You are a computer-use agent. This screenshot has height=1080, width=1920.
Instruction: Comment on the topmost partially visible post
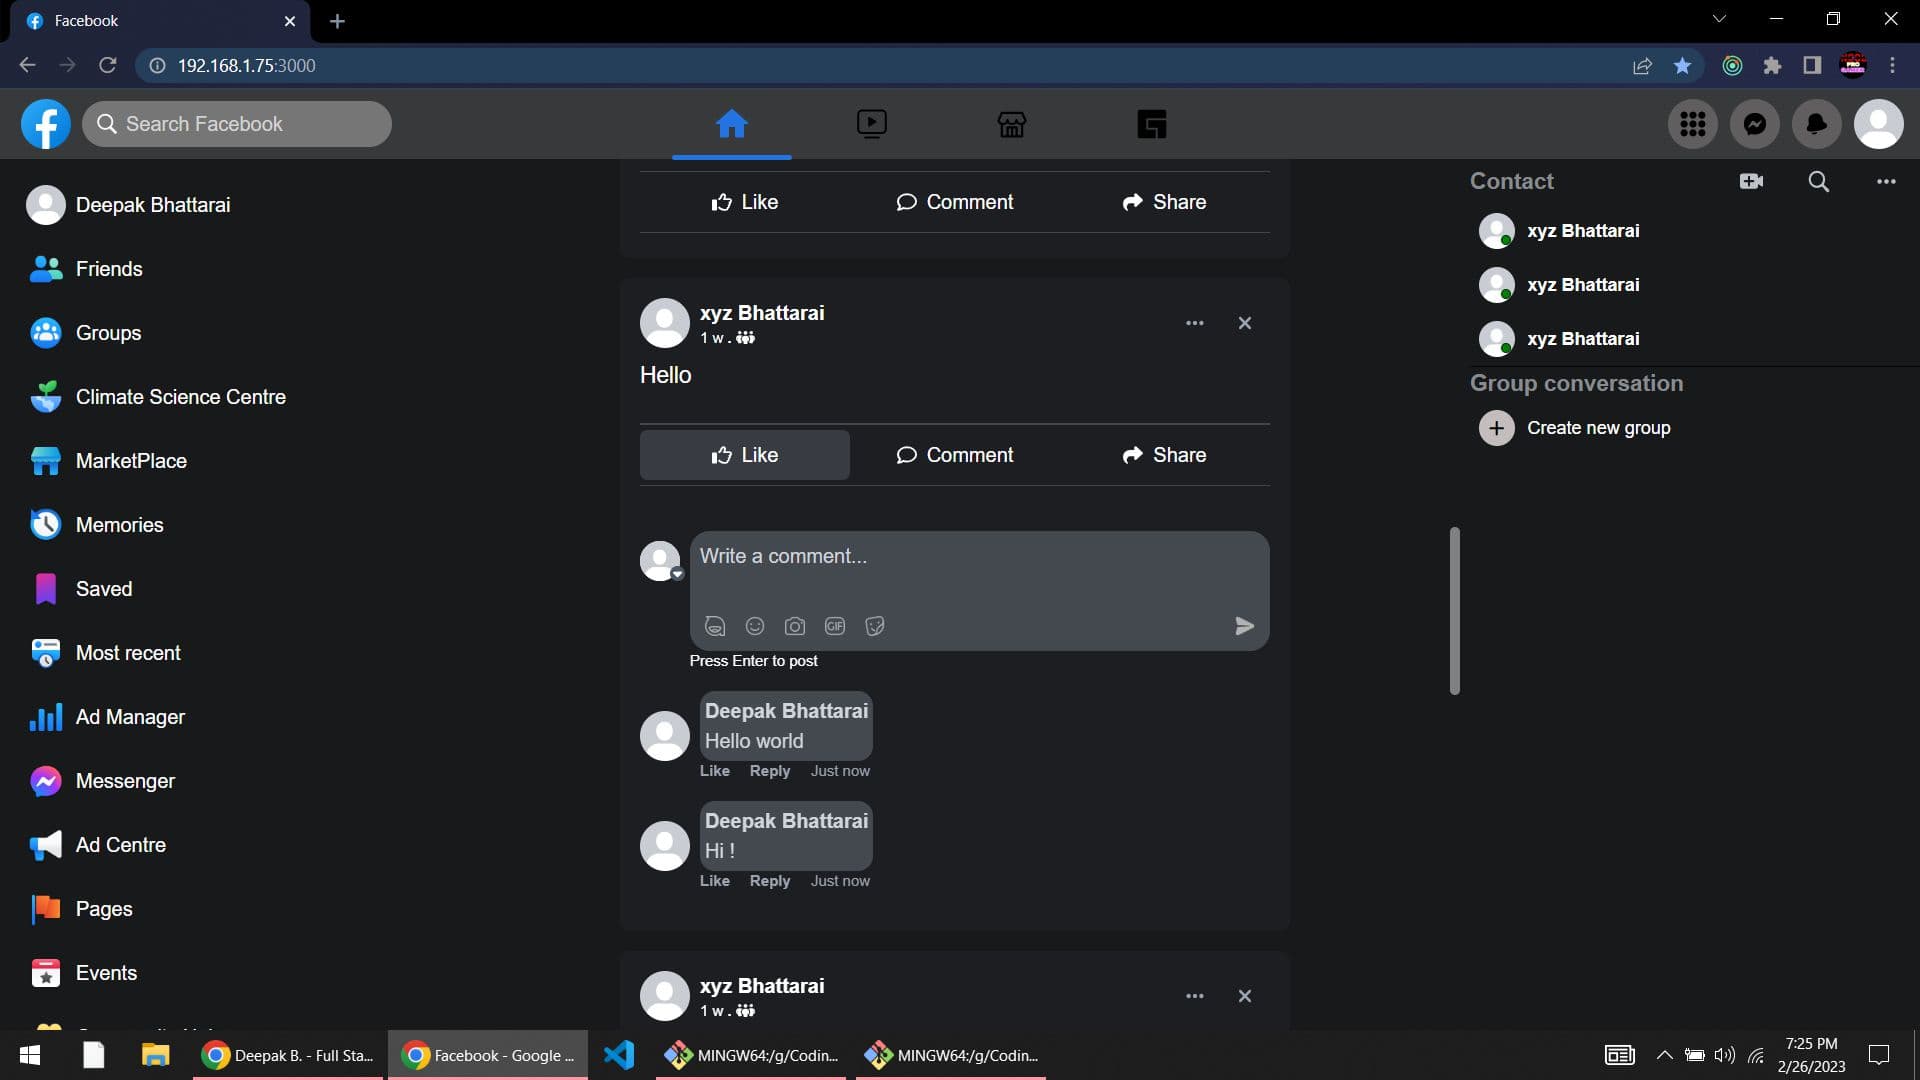point(955,202)
